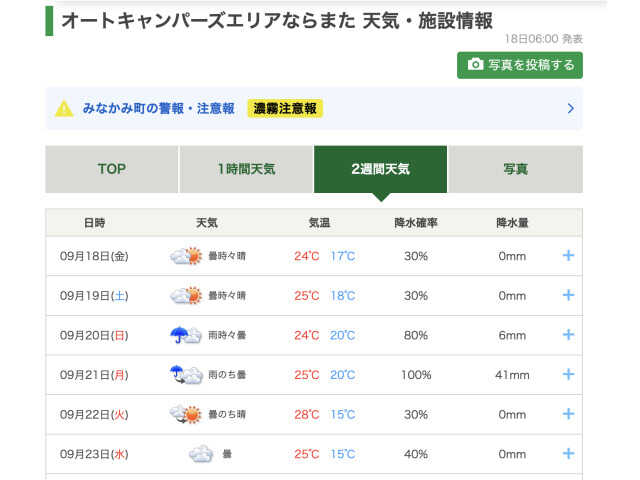640x480 pixels.
Task: Click the cloudy-sunny weather icon for 09月18日
Action: tap(186, 256)
